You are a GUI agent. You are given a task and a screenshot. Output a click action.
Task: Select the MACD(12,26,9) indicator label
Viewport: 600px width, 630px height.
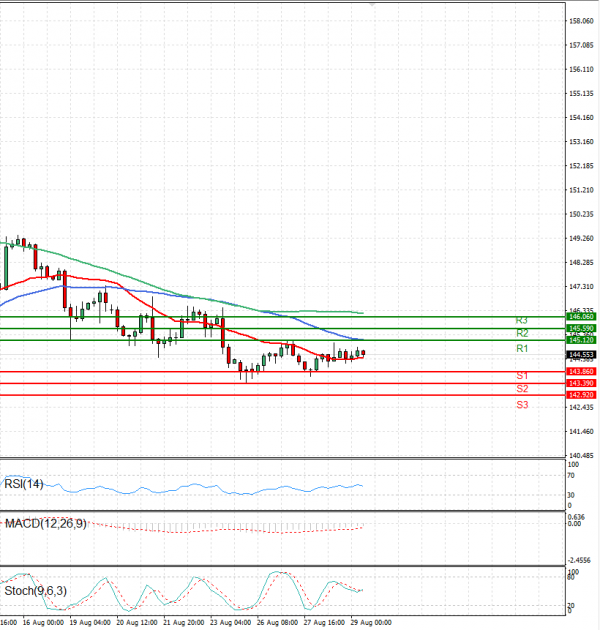click(x=45, y=523)
